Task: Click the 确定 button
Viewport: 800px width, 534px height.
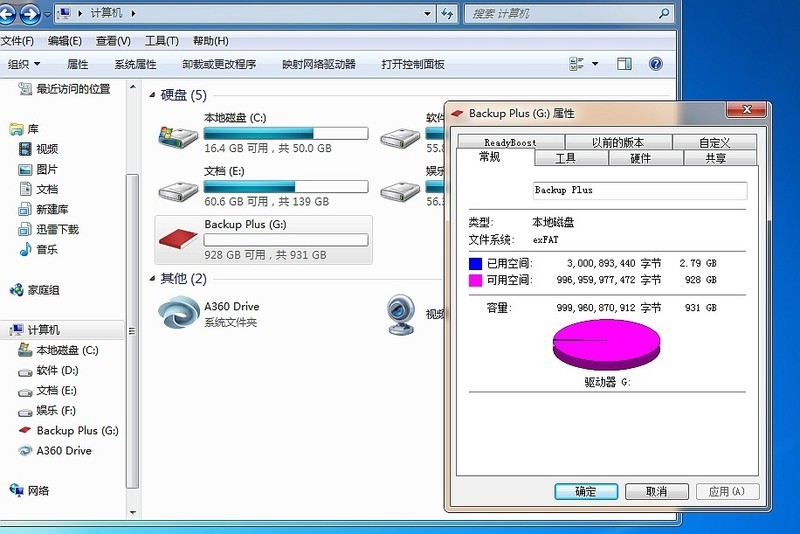Action: pos(586,491)
